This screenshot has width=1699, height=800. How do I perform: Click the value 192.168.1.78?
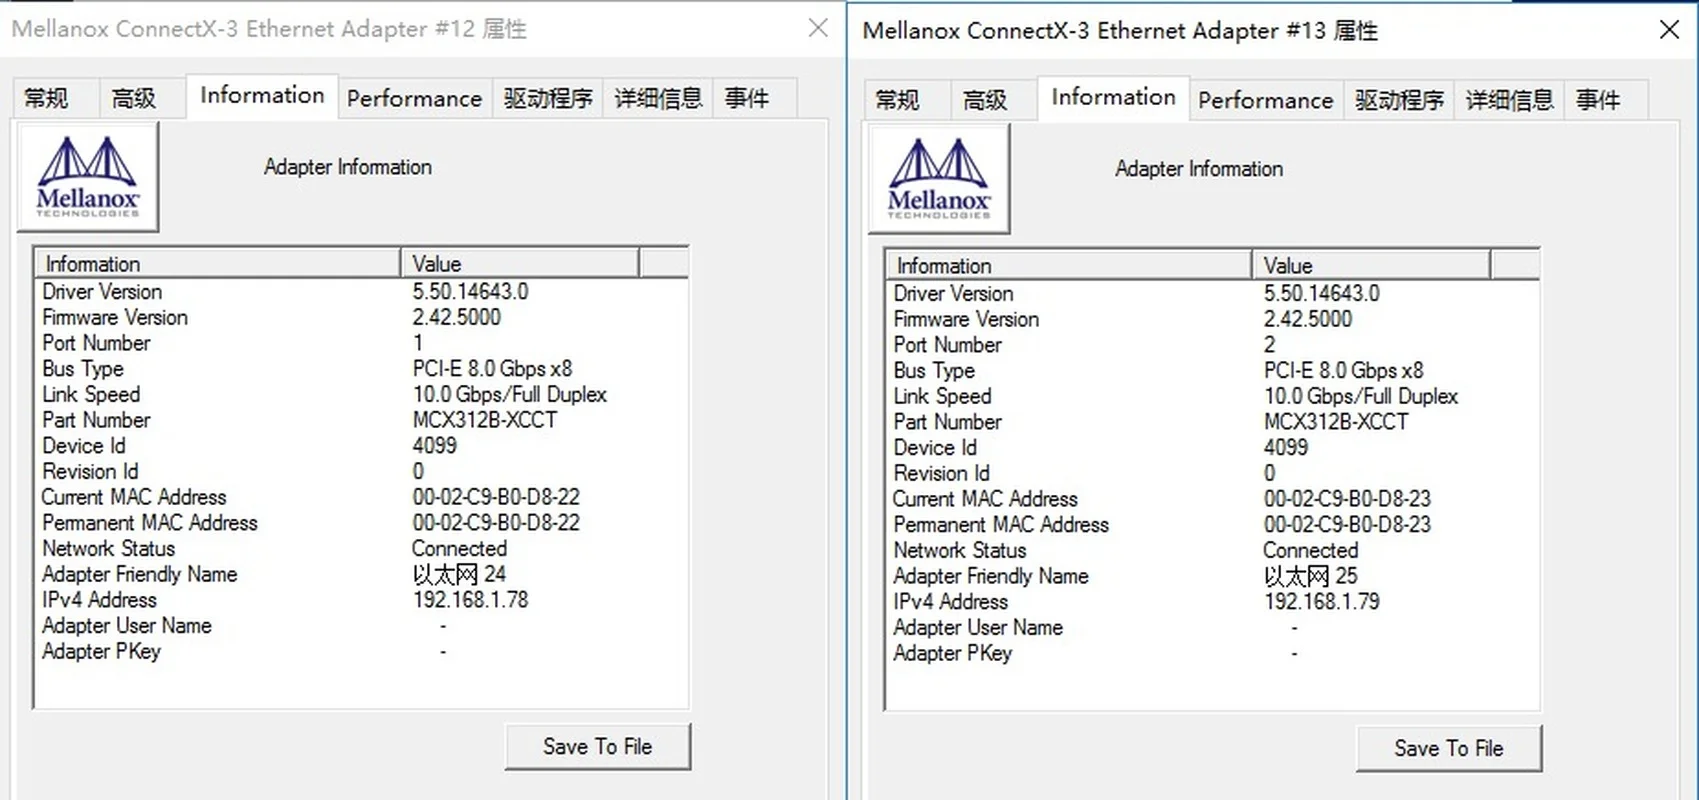coord(470,600)
